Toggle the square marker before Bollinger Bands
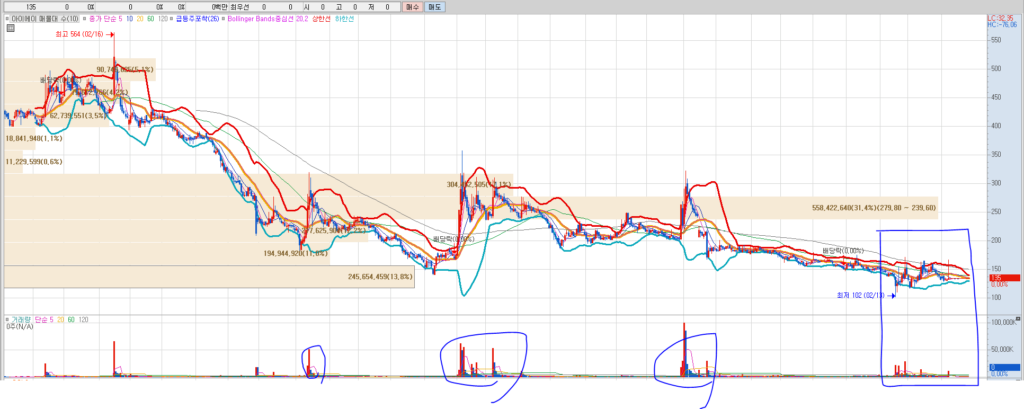Screen dimensions: 1024x409 pyautogui.click(x=223, y=19)
